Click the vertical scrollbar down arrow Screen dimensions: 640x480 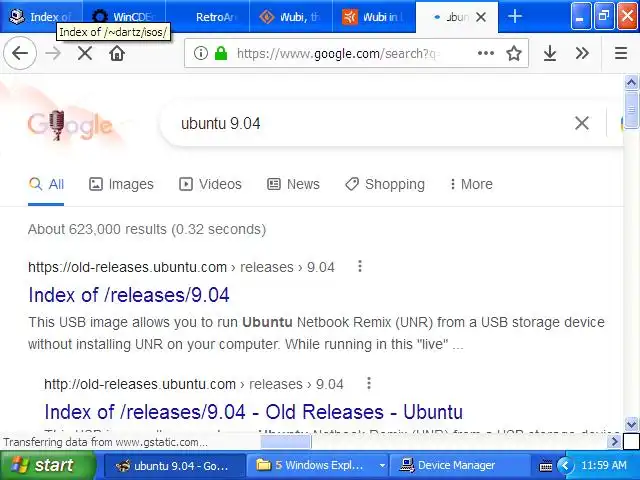point(631,424)
